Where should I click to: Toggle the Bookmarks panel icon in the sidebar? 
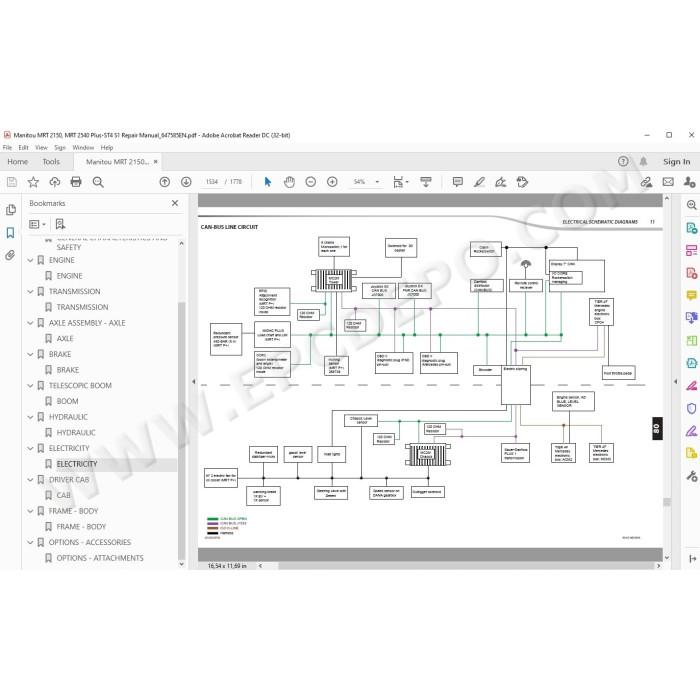click(10, 233)
